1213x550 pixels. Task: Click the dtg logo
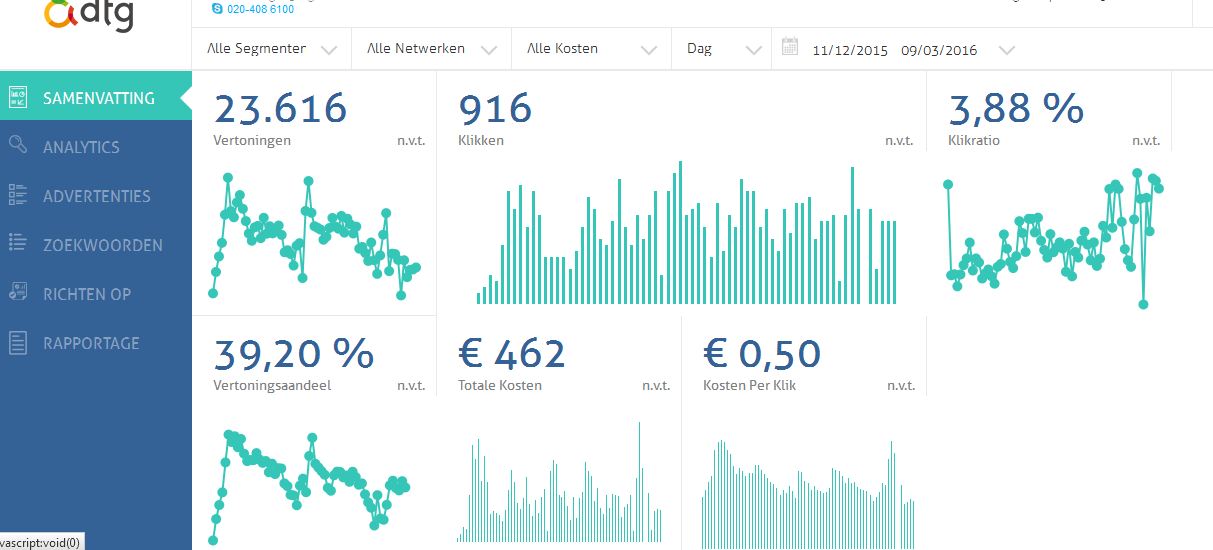pos(90,14)
